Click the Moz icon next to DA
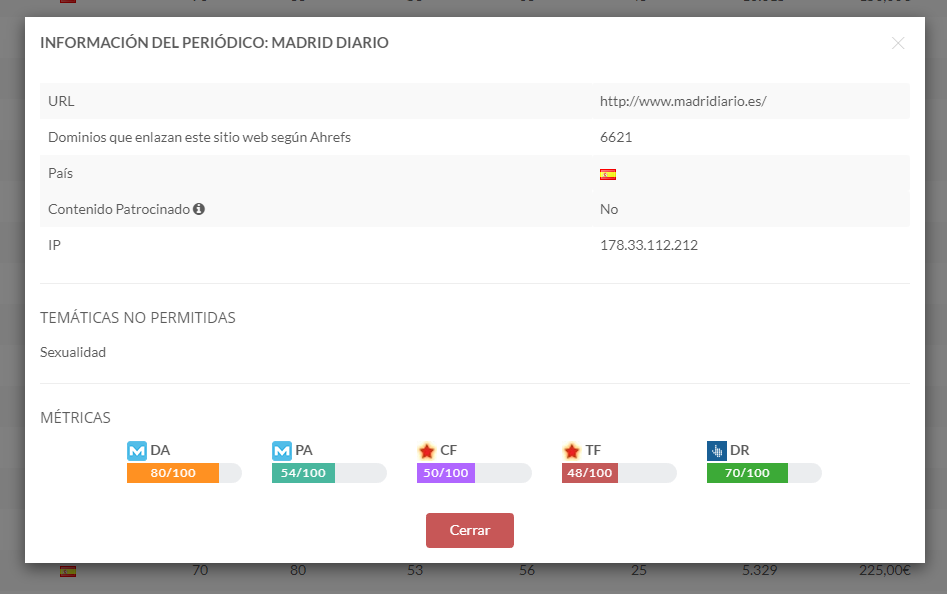Viewport: 947px width, 594px height. pos(137,451)
